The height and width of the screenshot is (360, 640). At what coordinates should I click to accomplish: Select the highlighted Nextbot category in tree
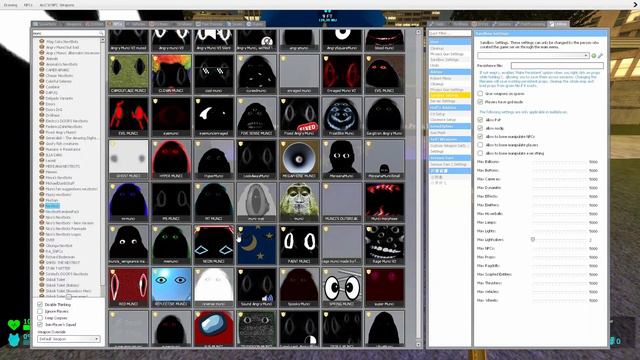click(53, 206)
